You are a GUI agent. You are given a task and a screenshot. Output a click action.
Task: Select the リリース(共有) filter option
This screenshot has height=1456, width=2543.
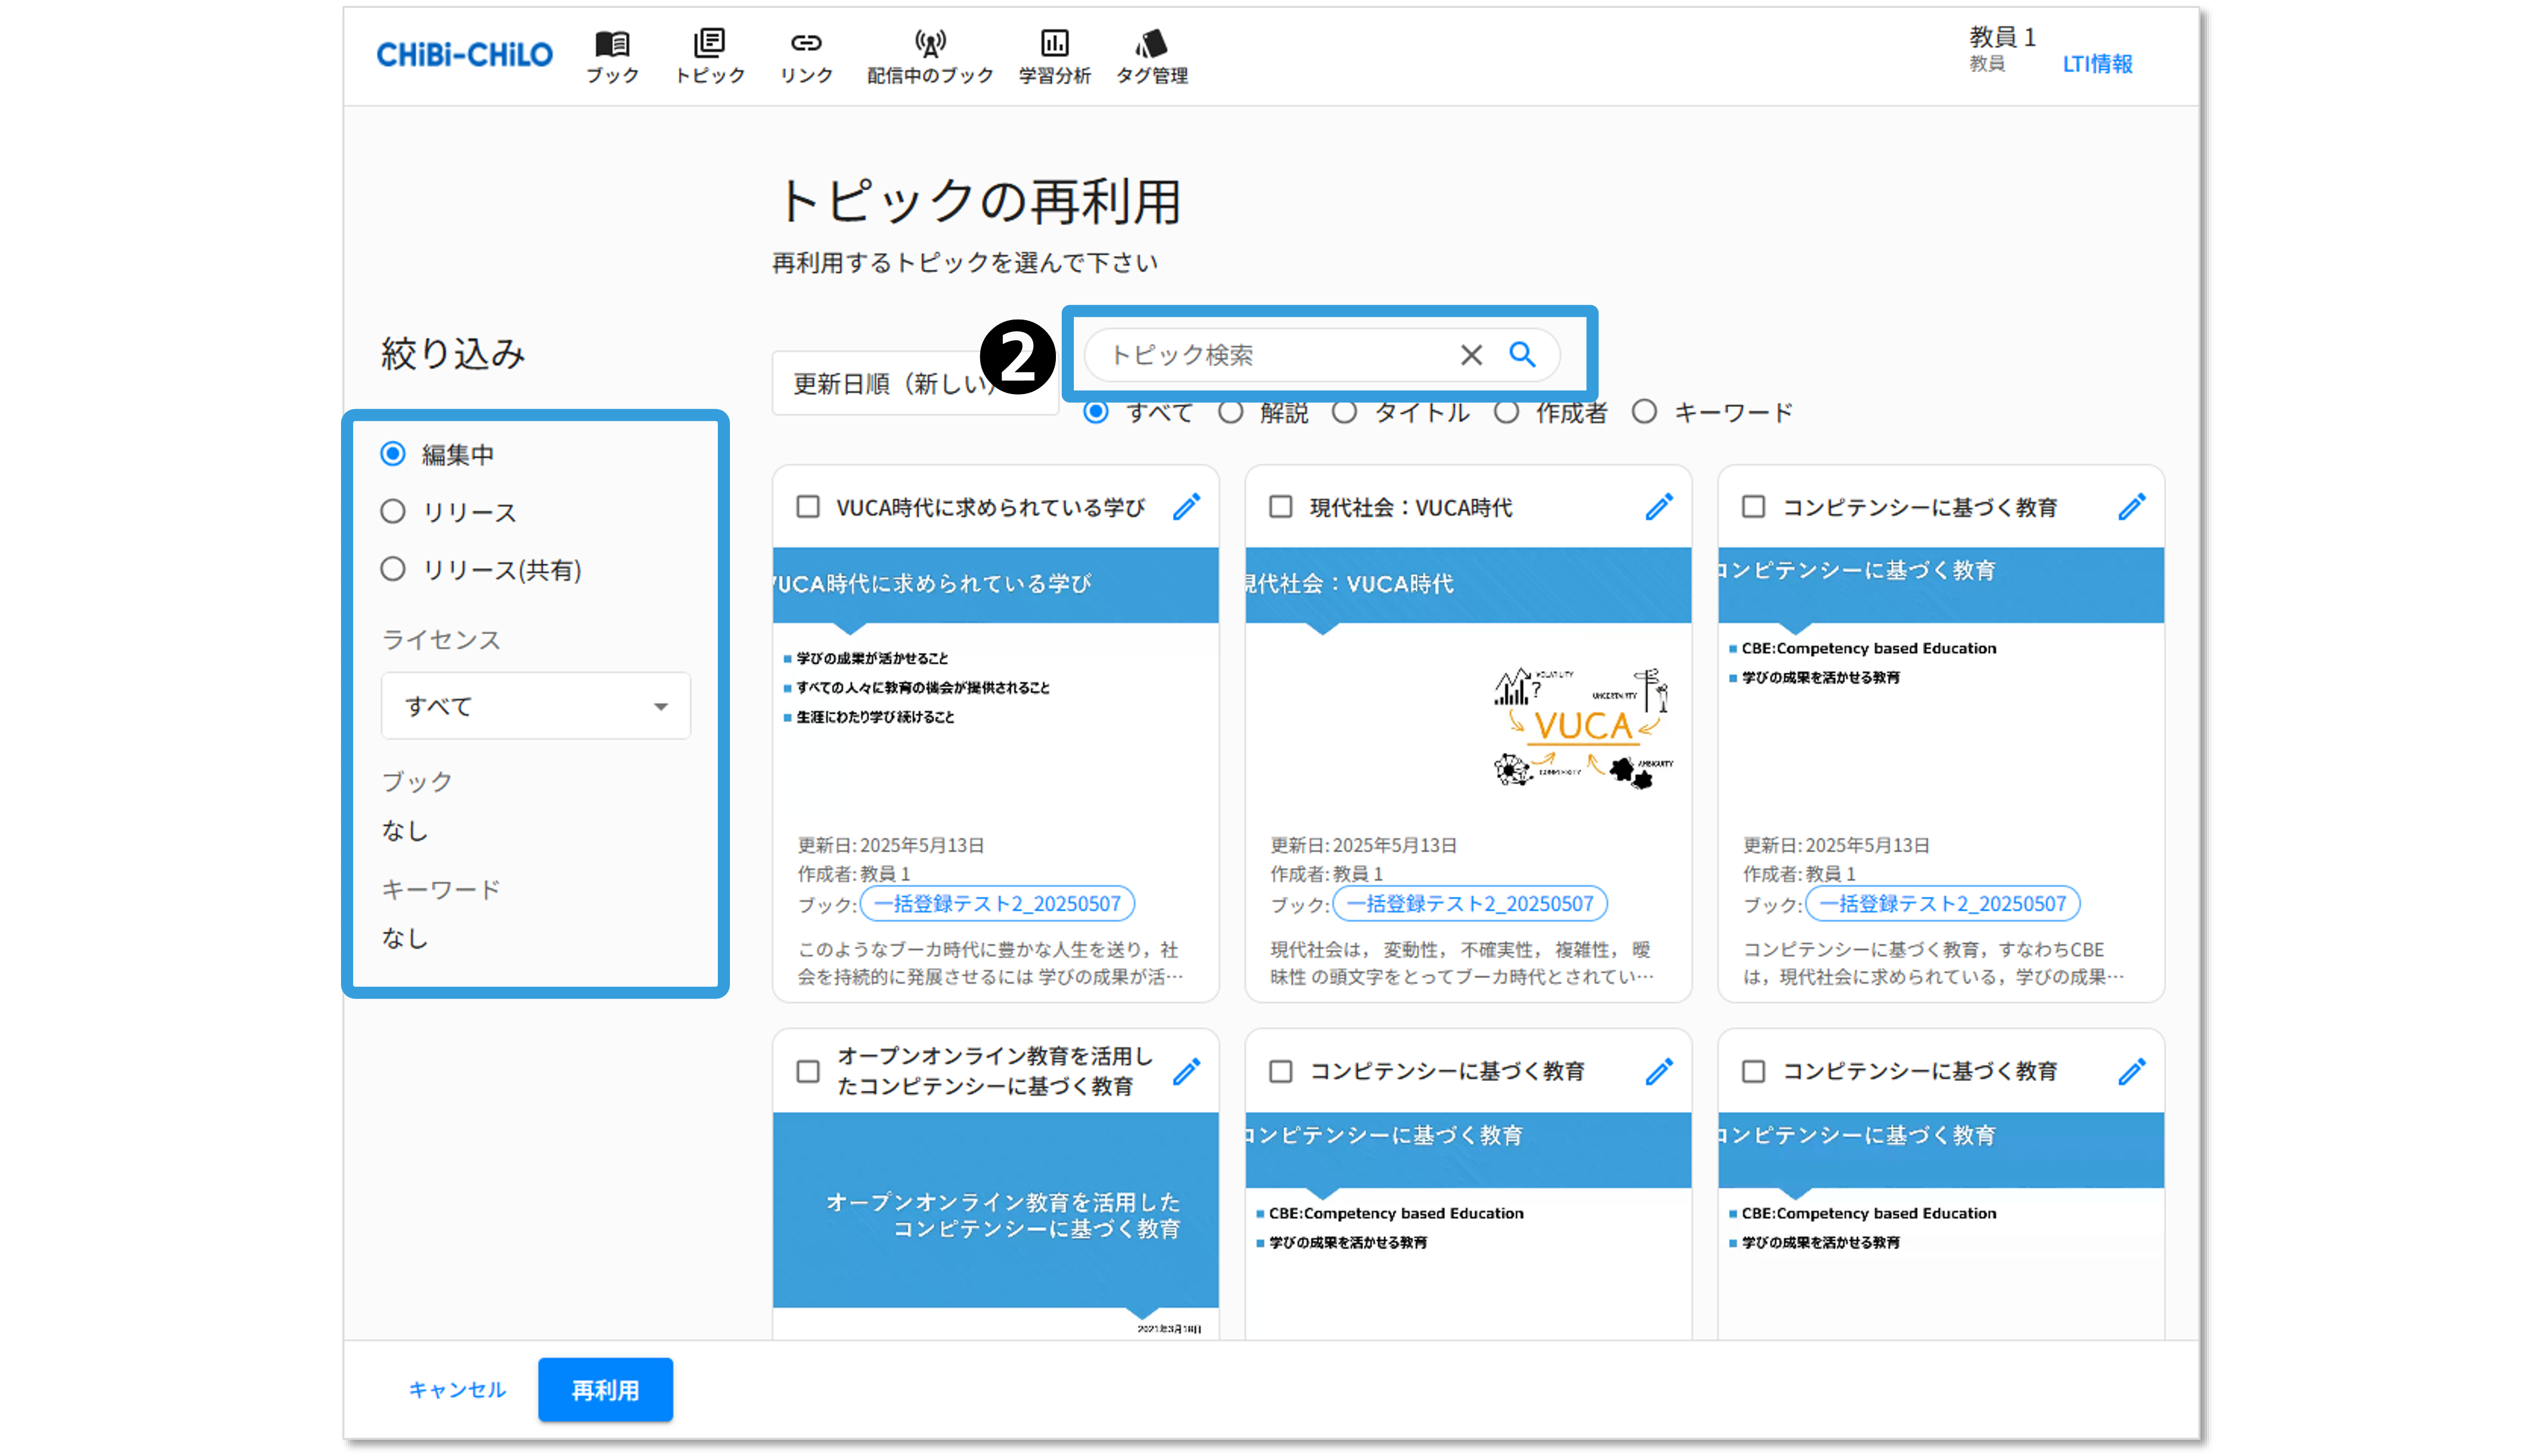point(393,570)
